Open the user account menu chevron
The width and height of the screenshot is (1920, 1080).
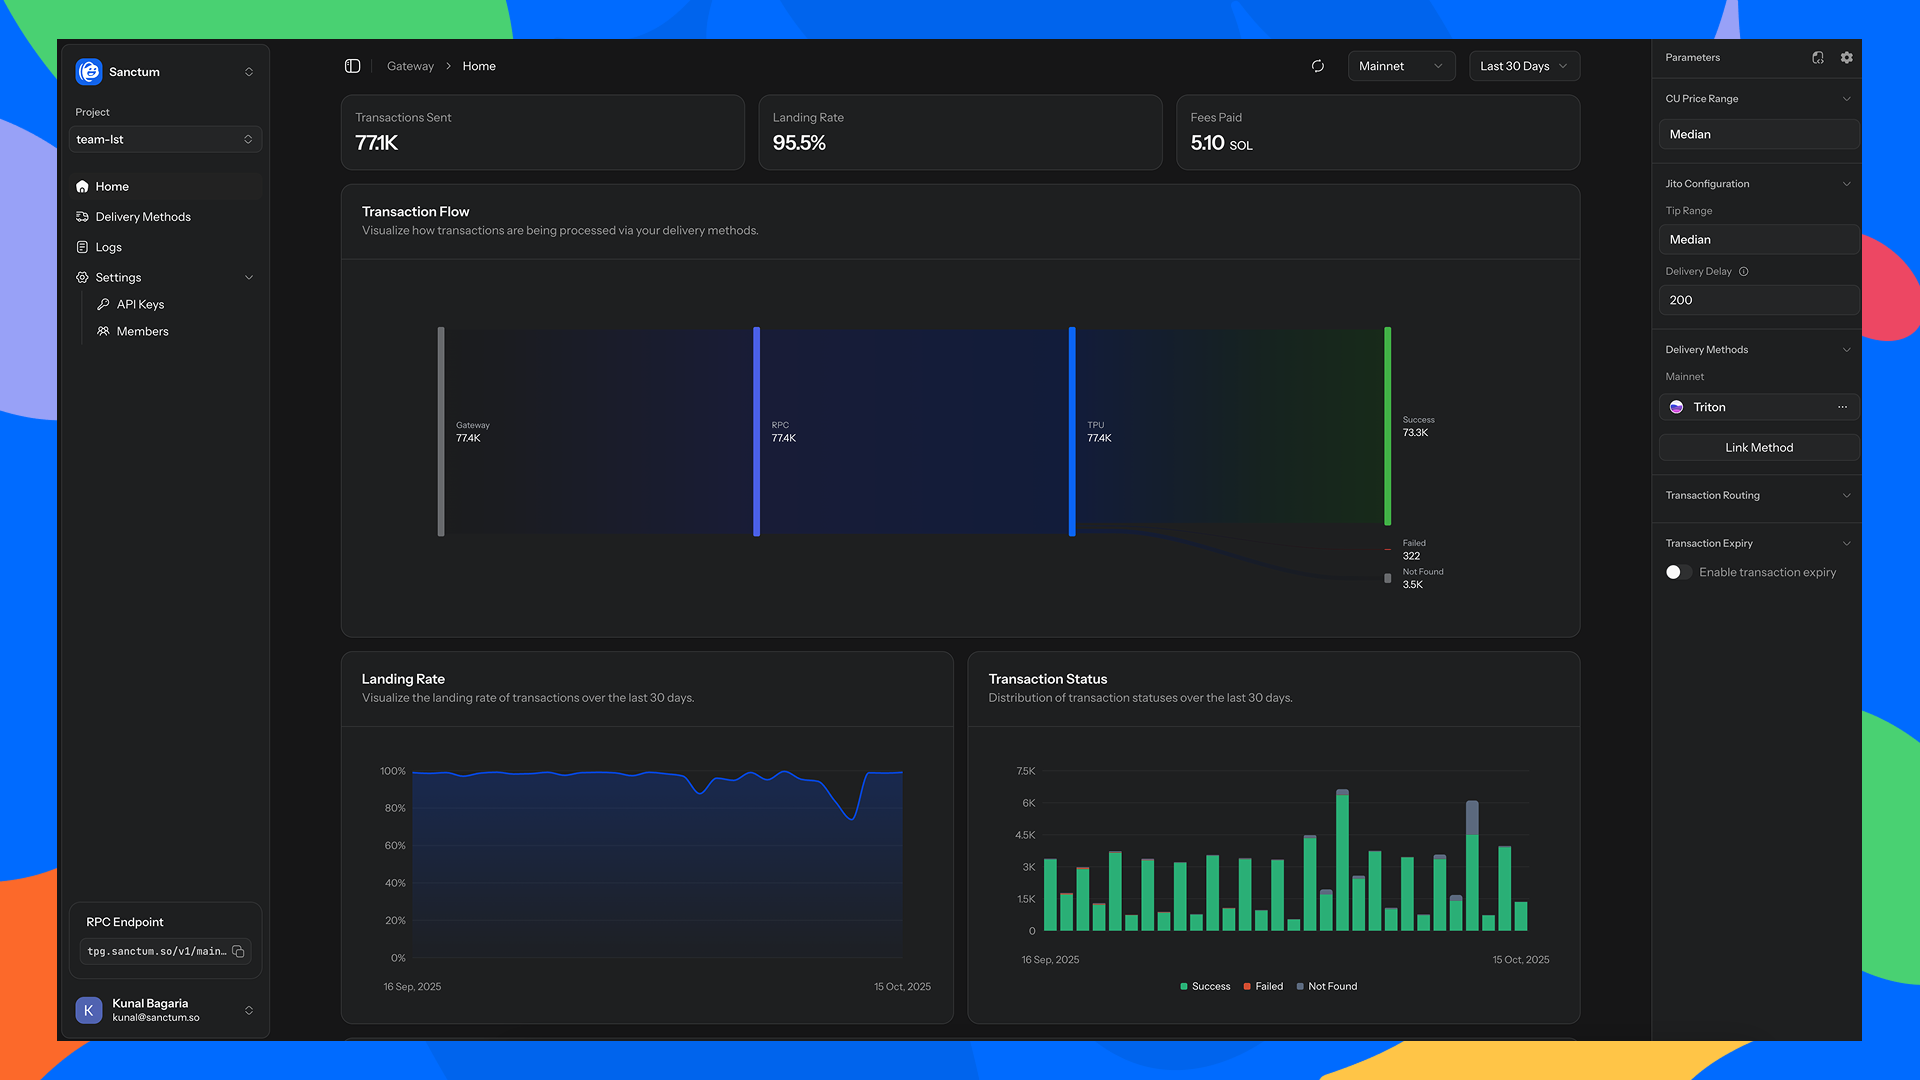[x=249, y=1010]
